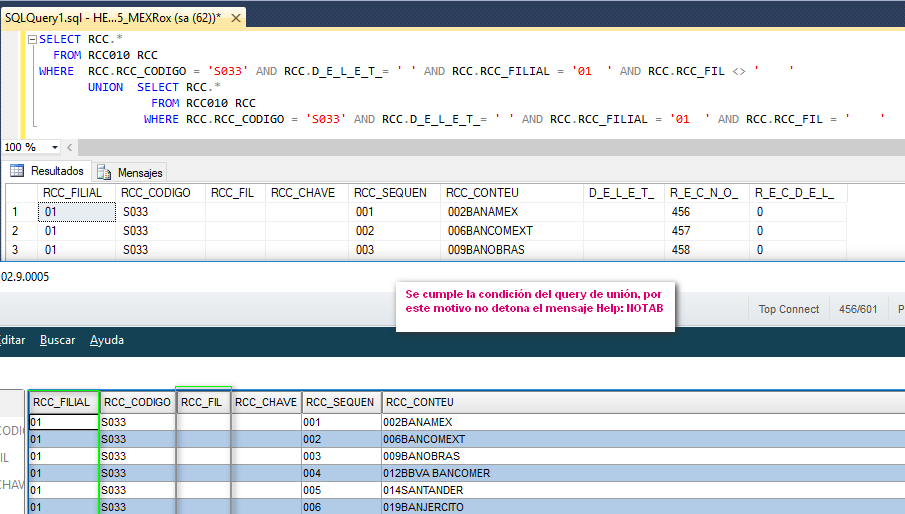Click the RCC_CHAVE column header in results grid
Image resolution: width=905 pixels, height=514 pixels.
tap(307, 193)
